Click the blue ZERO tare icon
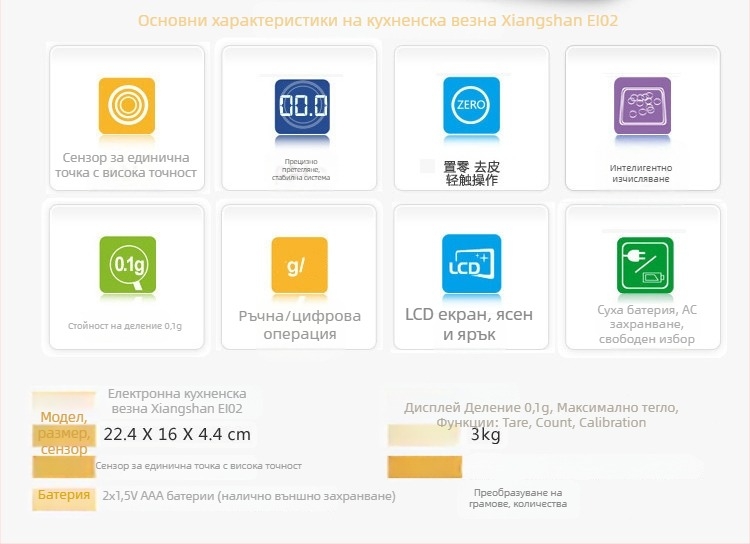Viewport: 750px width, 544px height. tap(472, 105)
